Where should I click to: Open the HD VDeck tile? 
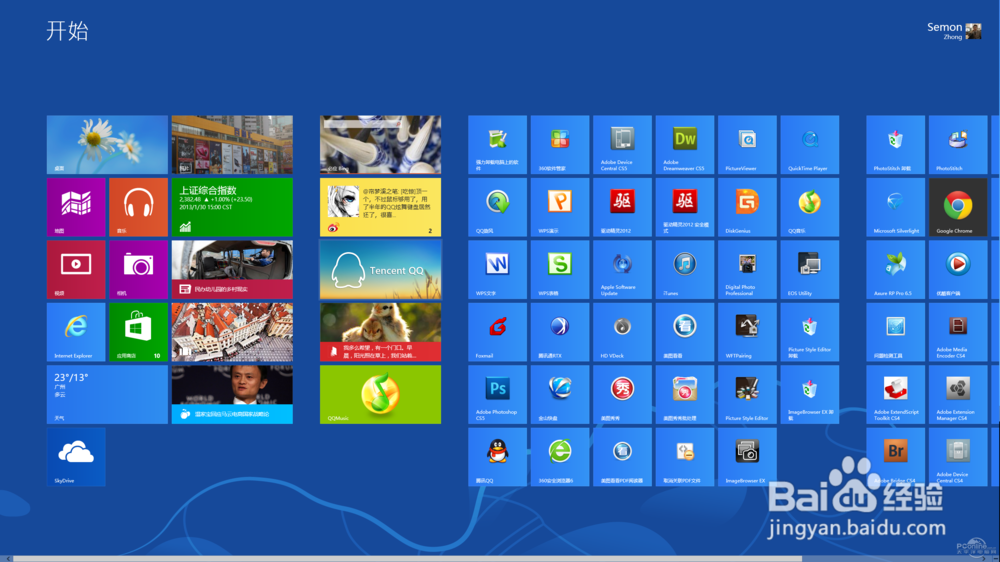tap(622, 332)
